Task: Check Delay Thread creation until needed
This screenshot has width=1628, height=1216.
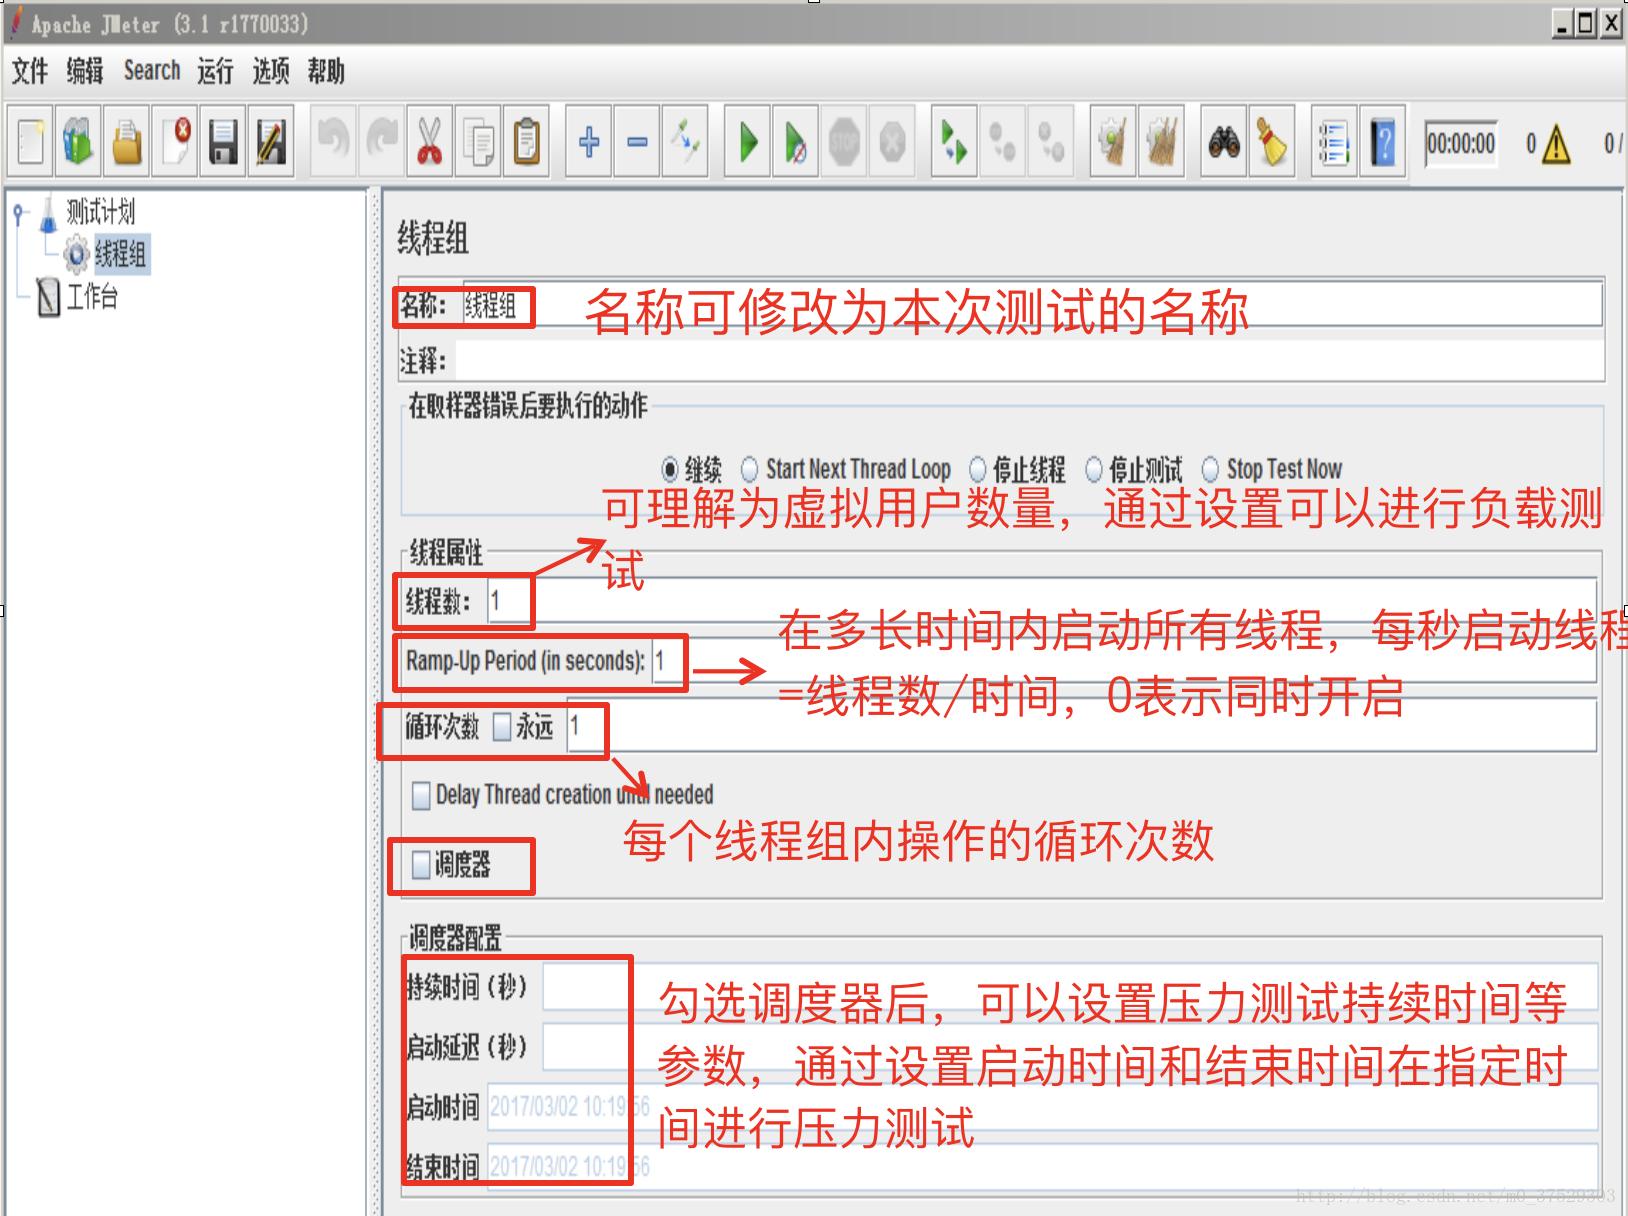Action: 419,795
